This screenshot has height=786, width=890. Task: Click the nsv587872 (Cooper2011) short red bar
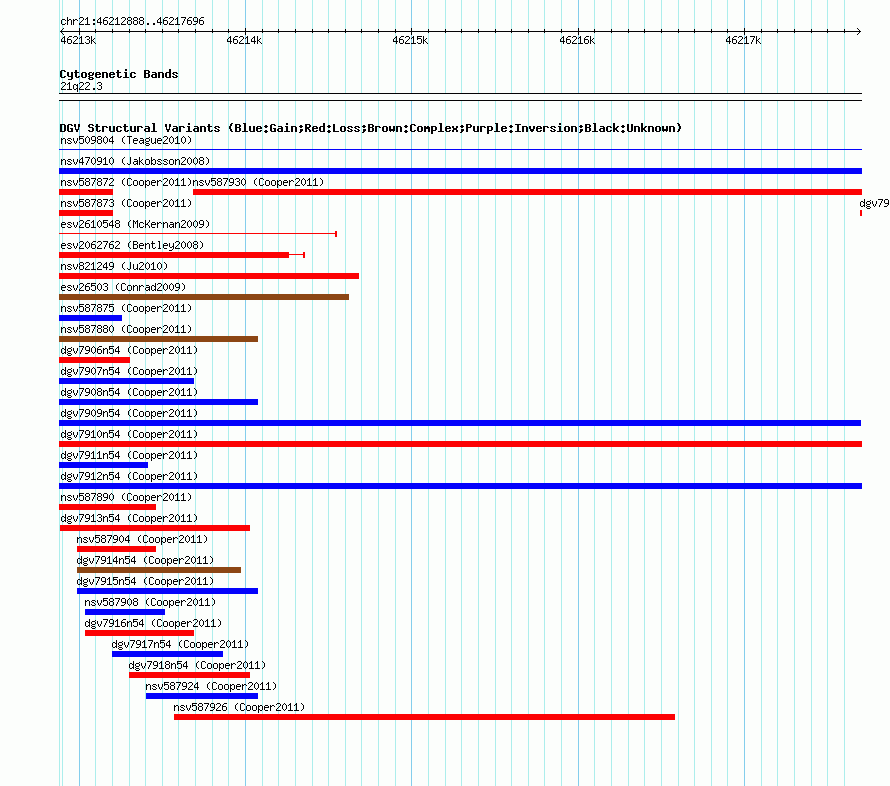86,192
